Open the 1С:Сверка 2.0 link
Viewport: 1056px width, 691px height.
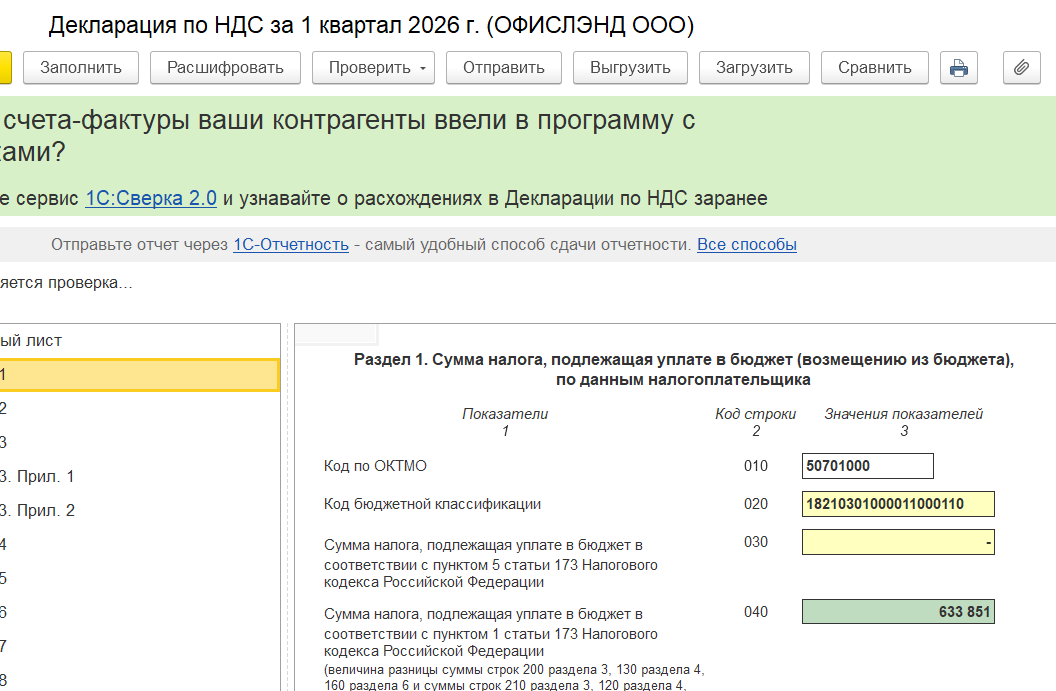151,198
